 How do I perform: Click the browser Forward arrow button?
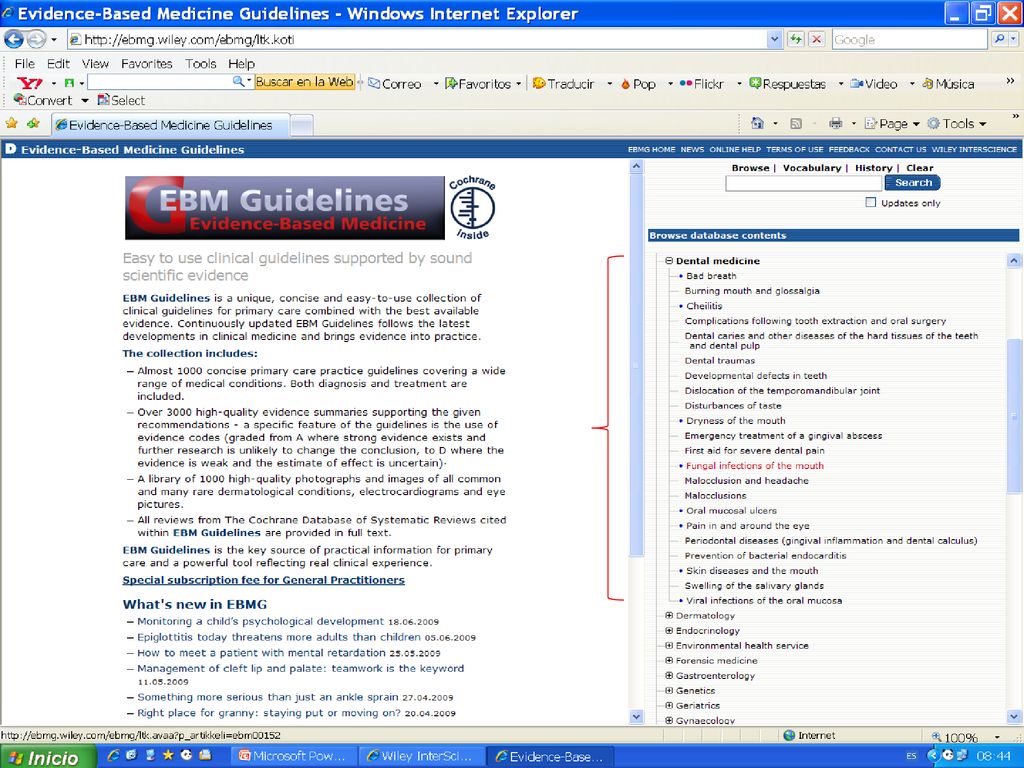tap(36, 39)
